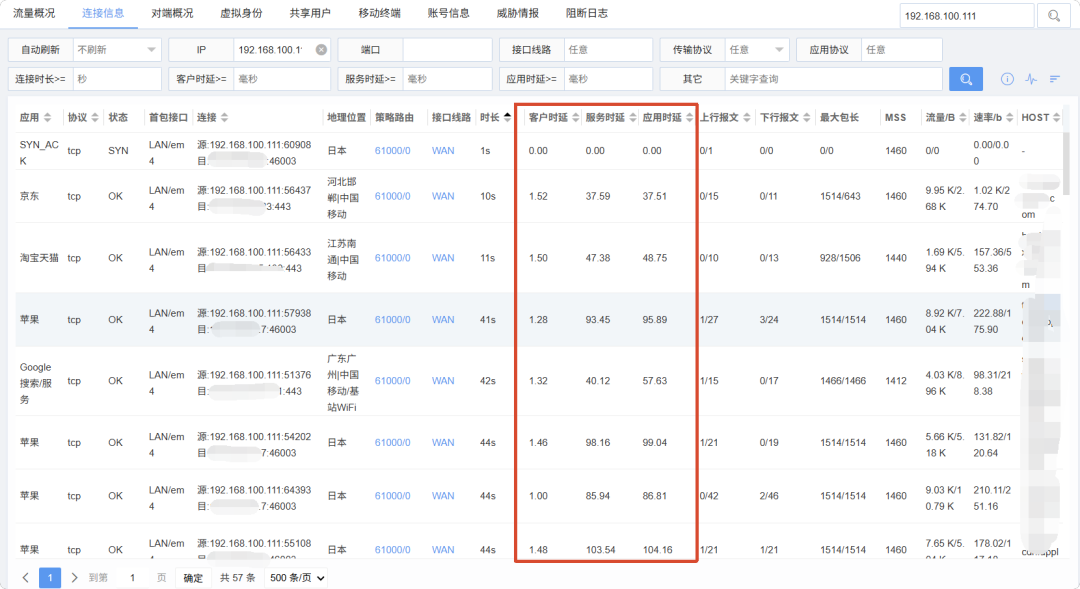1080x589 pixels.
Task: Switch to the 对端概况 tab
Action: pos(172,13)
